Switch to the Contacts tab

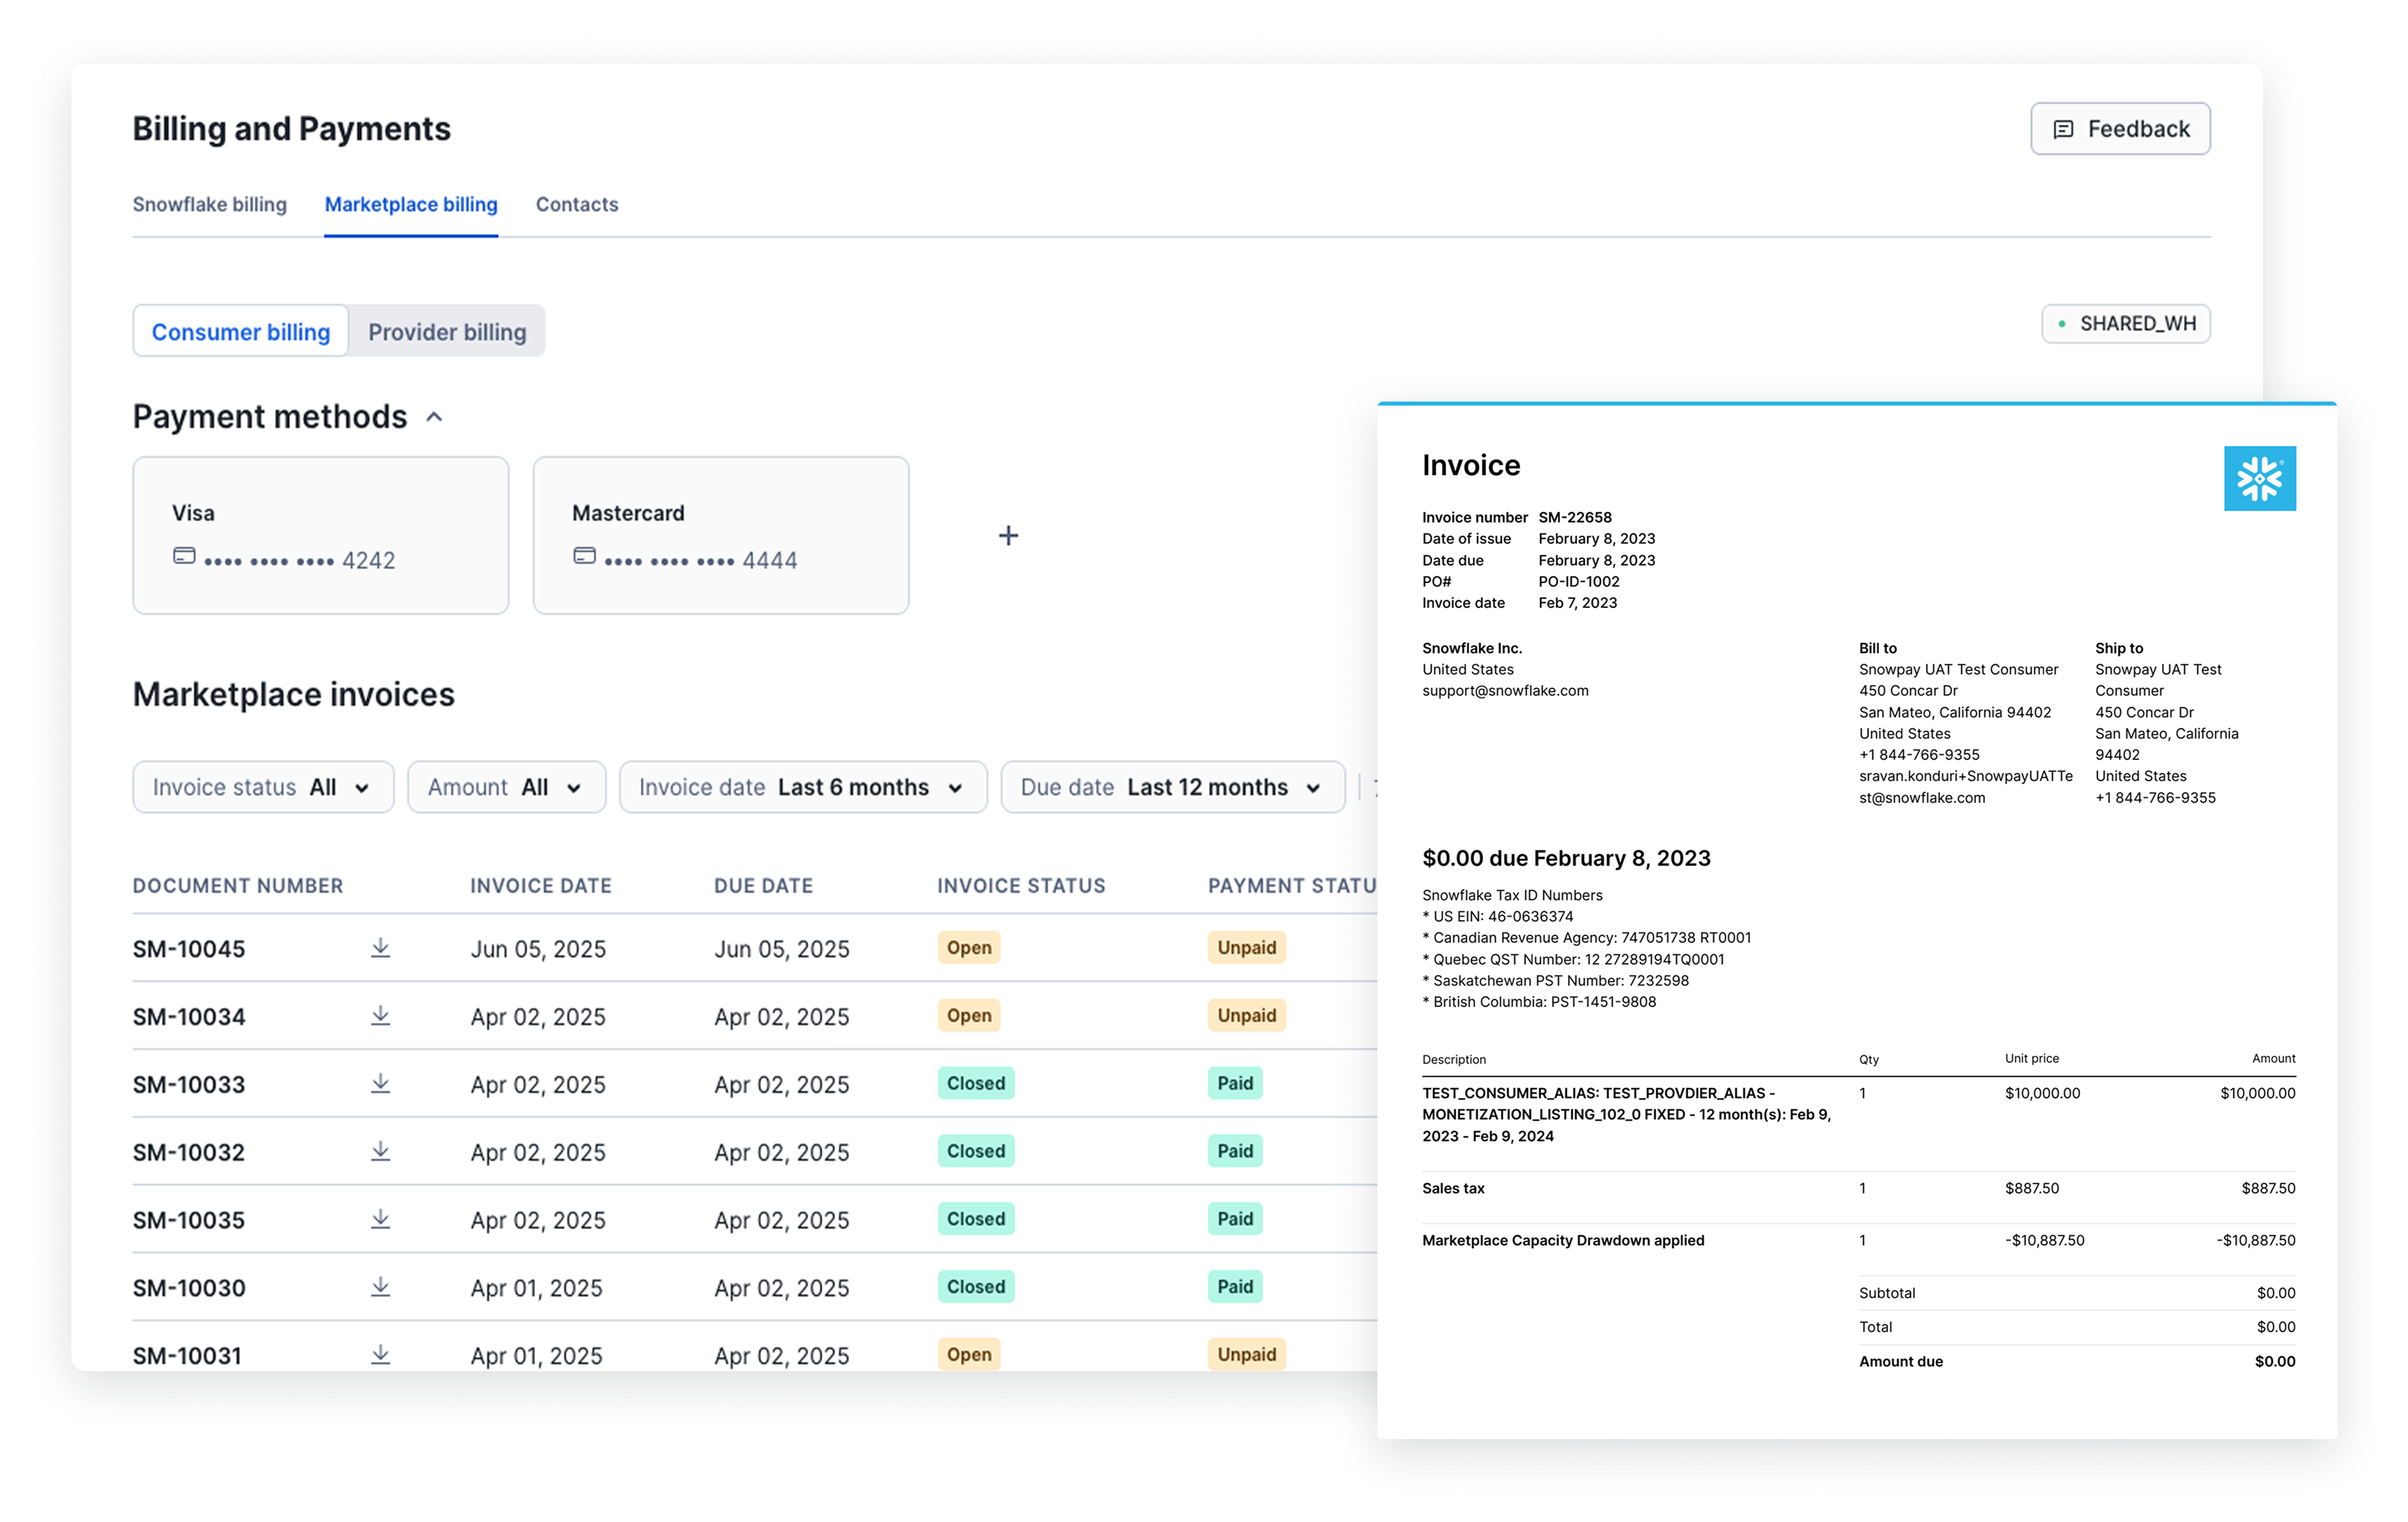click(577, 204)
